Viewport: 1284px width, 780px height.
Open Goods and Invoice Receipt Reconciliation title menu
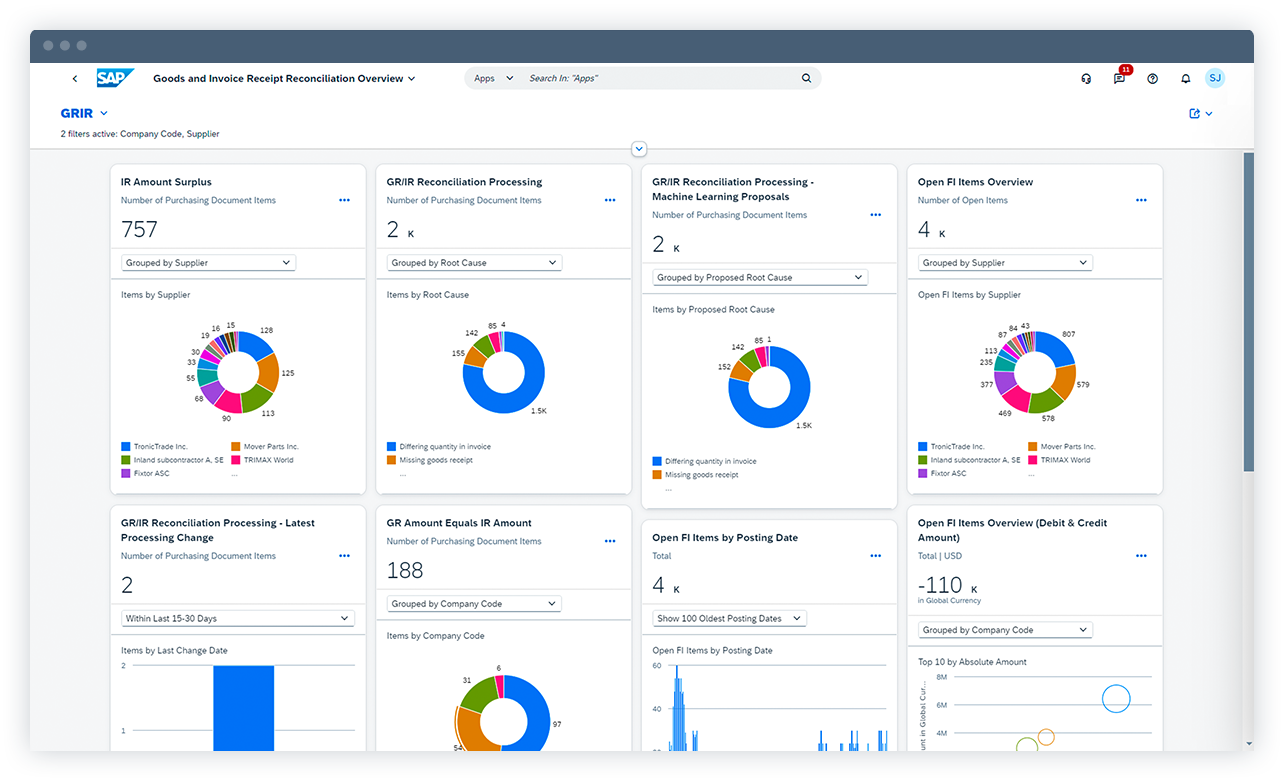point(284,78)
